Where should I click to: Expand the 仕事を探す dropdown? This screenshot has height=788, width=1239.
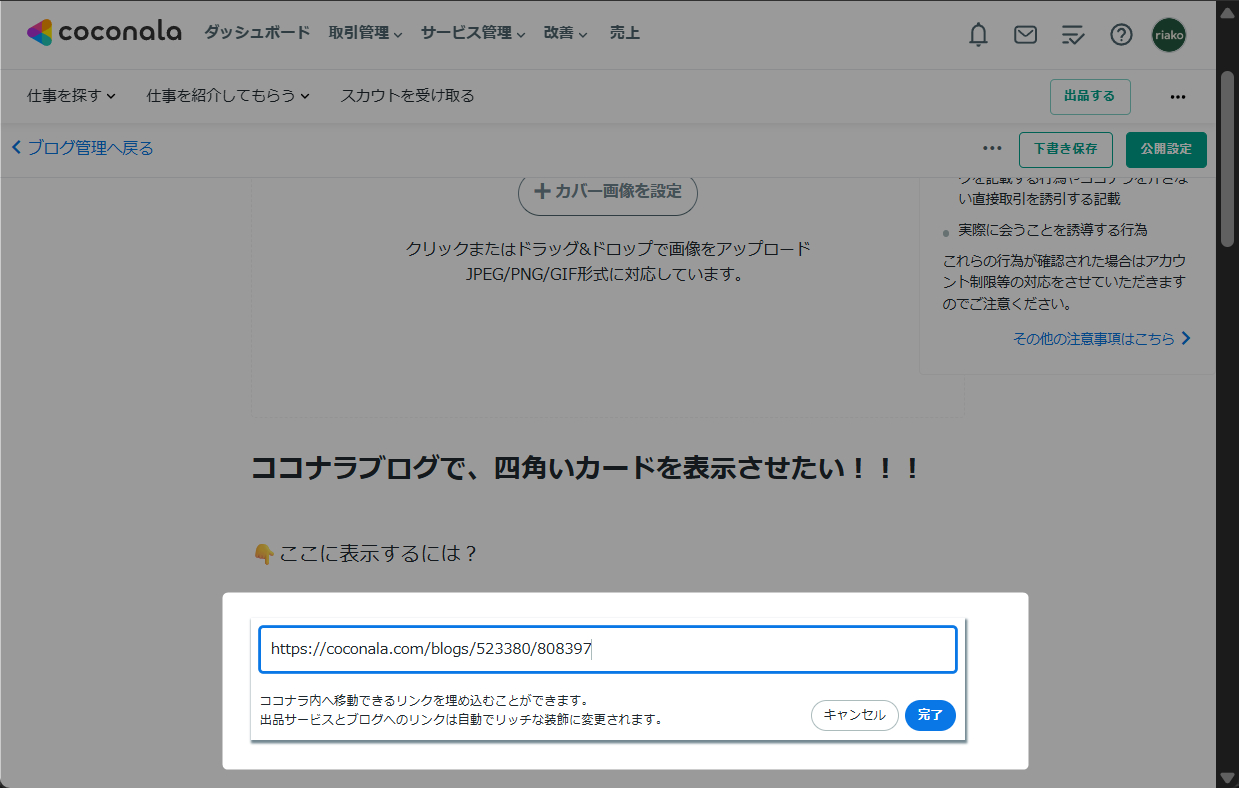[72, 96]
